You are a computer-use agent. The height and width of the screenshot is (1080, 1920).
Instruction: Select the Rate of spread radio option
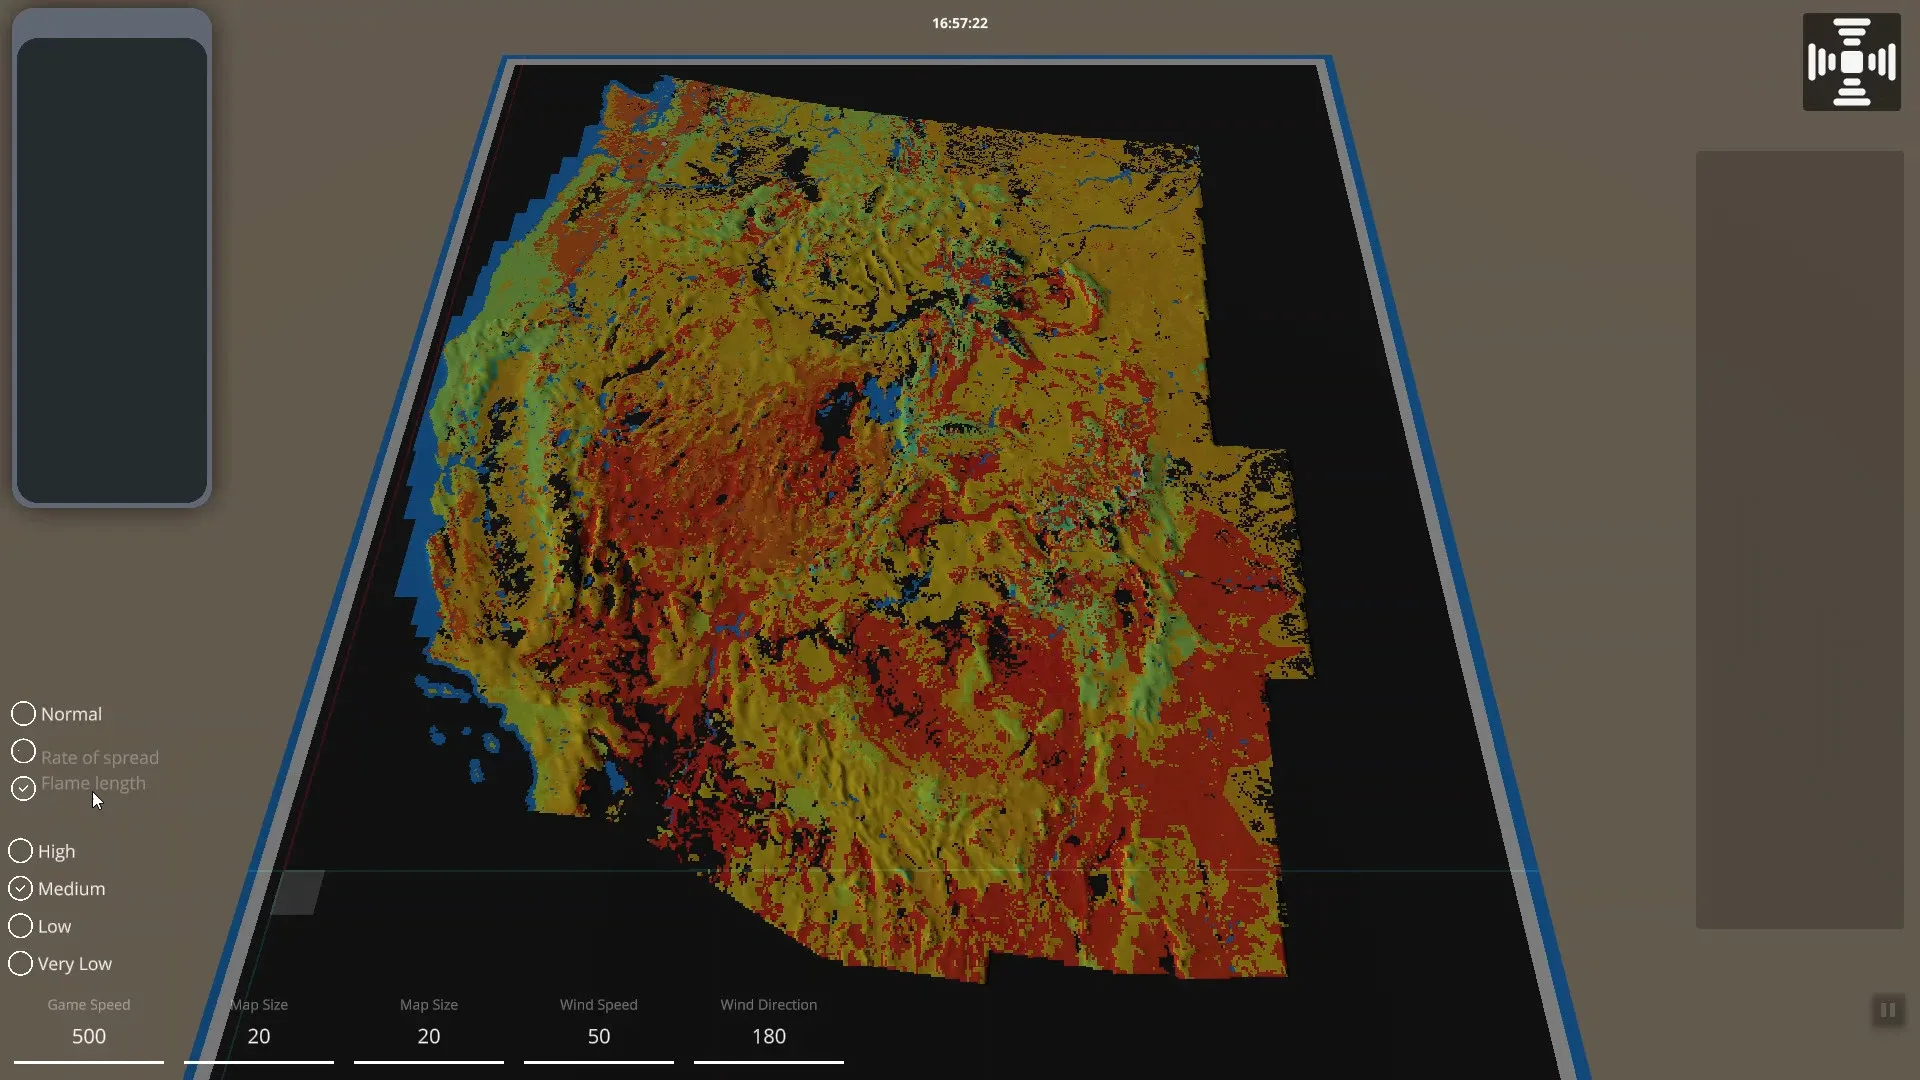tap(23, 752)
